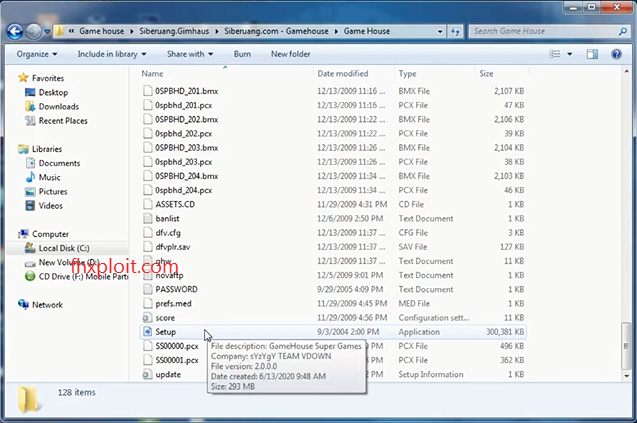This screenshot has width=637, height=423.
Task: Change view with the view icon
Action: (x=555, y=54)
